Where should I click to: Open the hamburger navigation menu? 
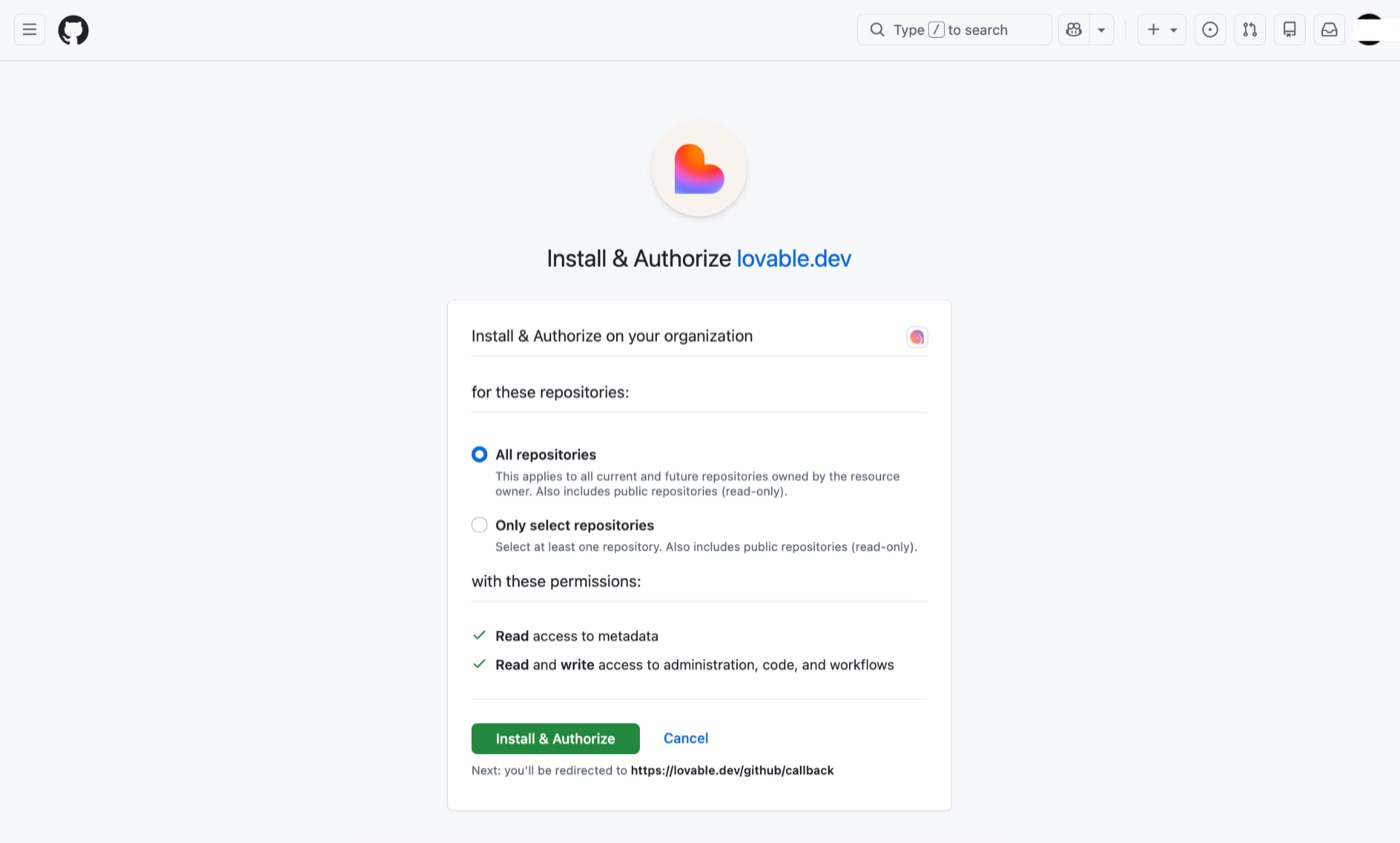pos(29,30)
